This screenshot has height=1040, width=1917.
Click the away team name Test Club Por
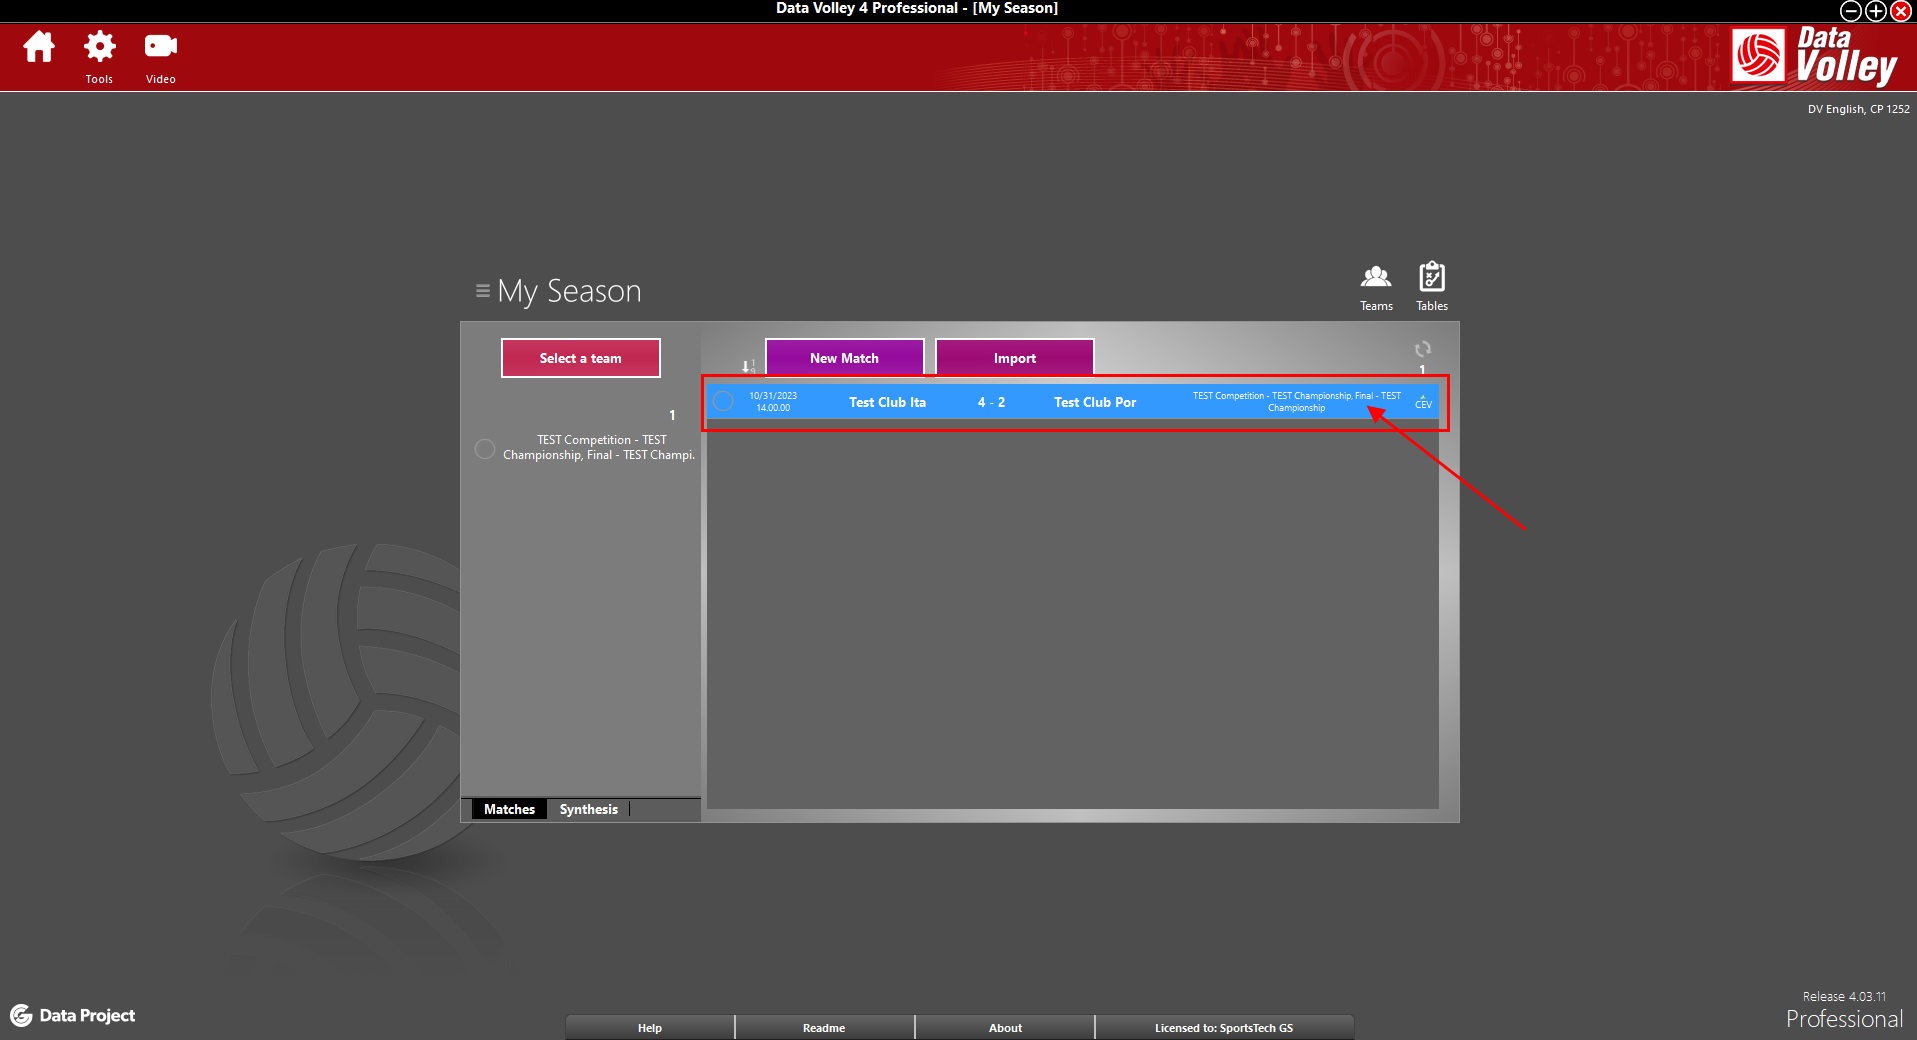point(1095,402)
